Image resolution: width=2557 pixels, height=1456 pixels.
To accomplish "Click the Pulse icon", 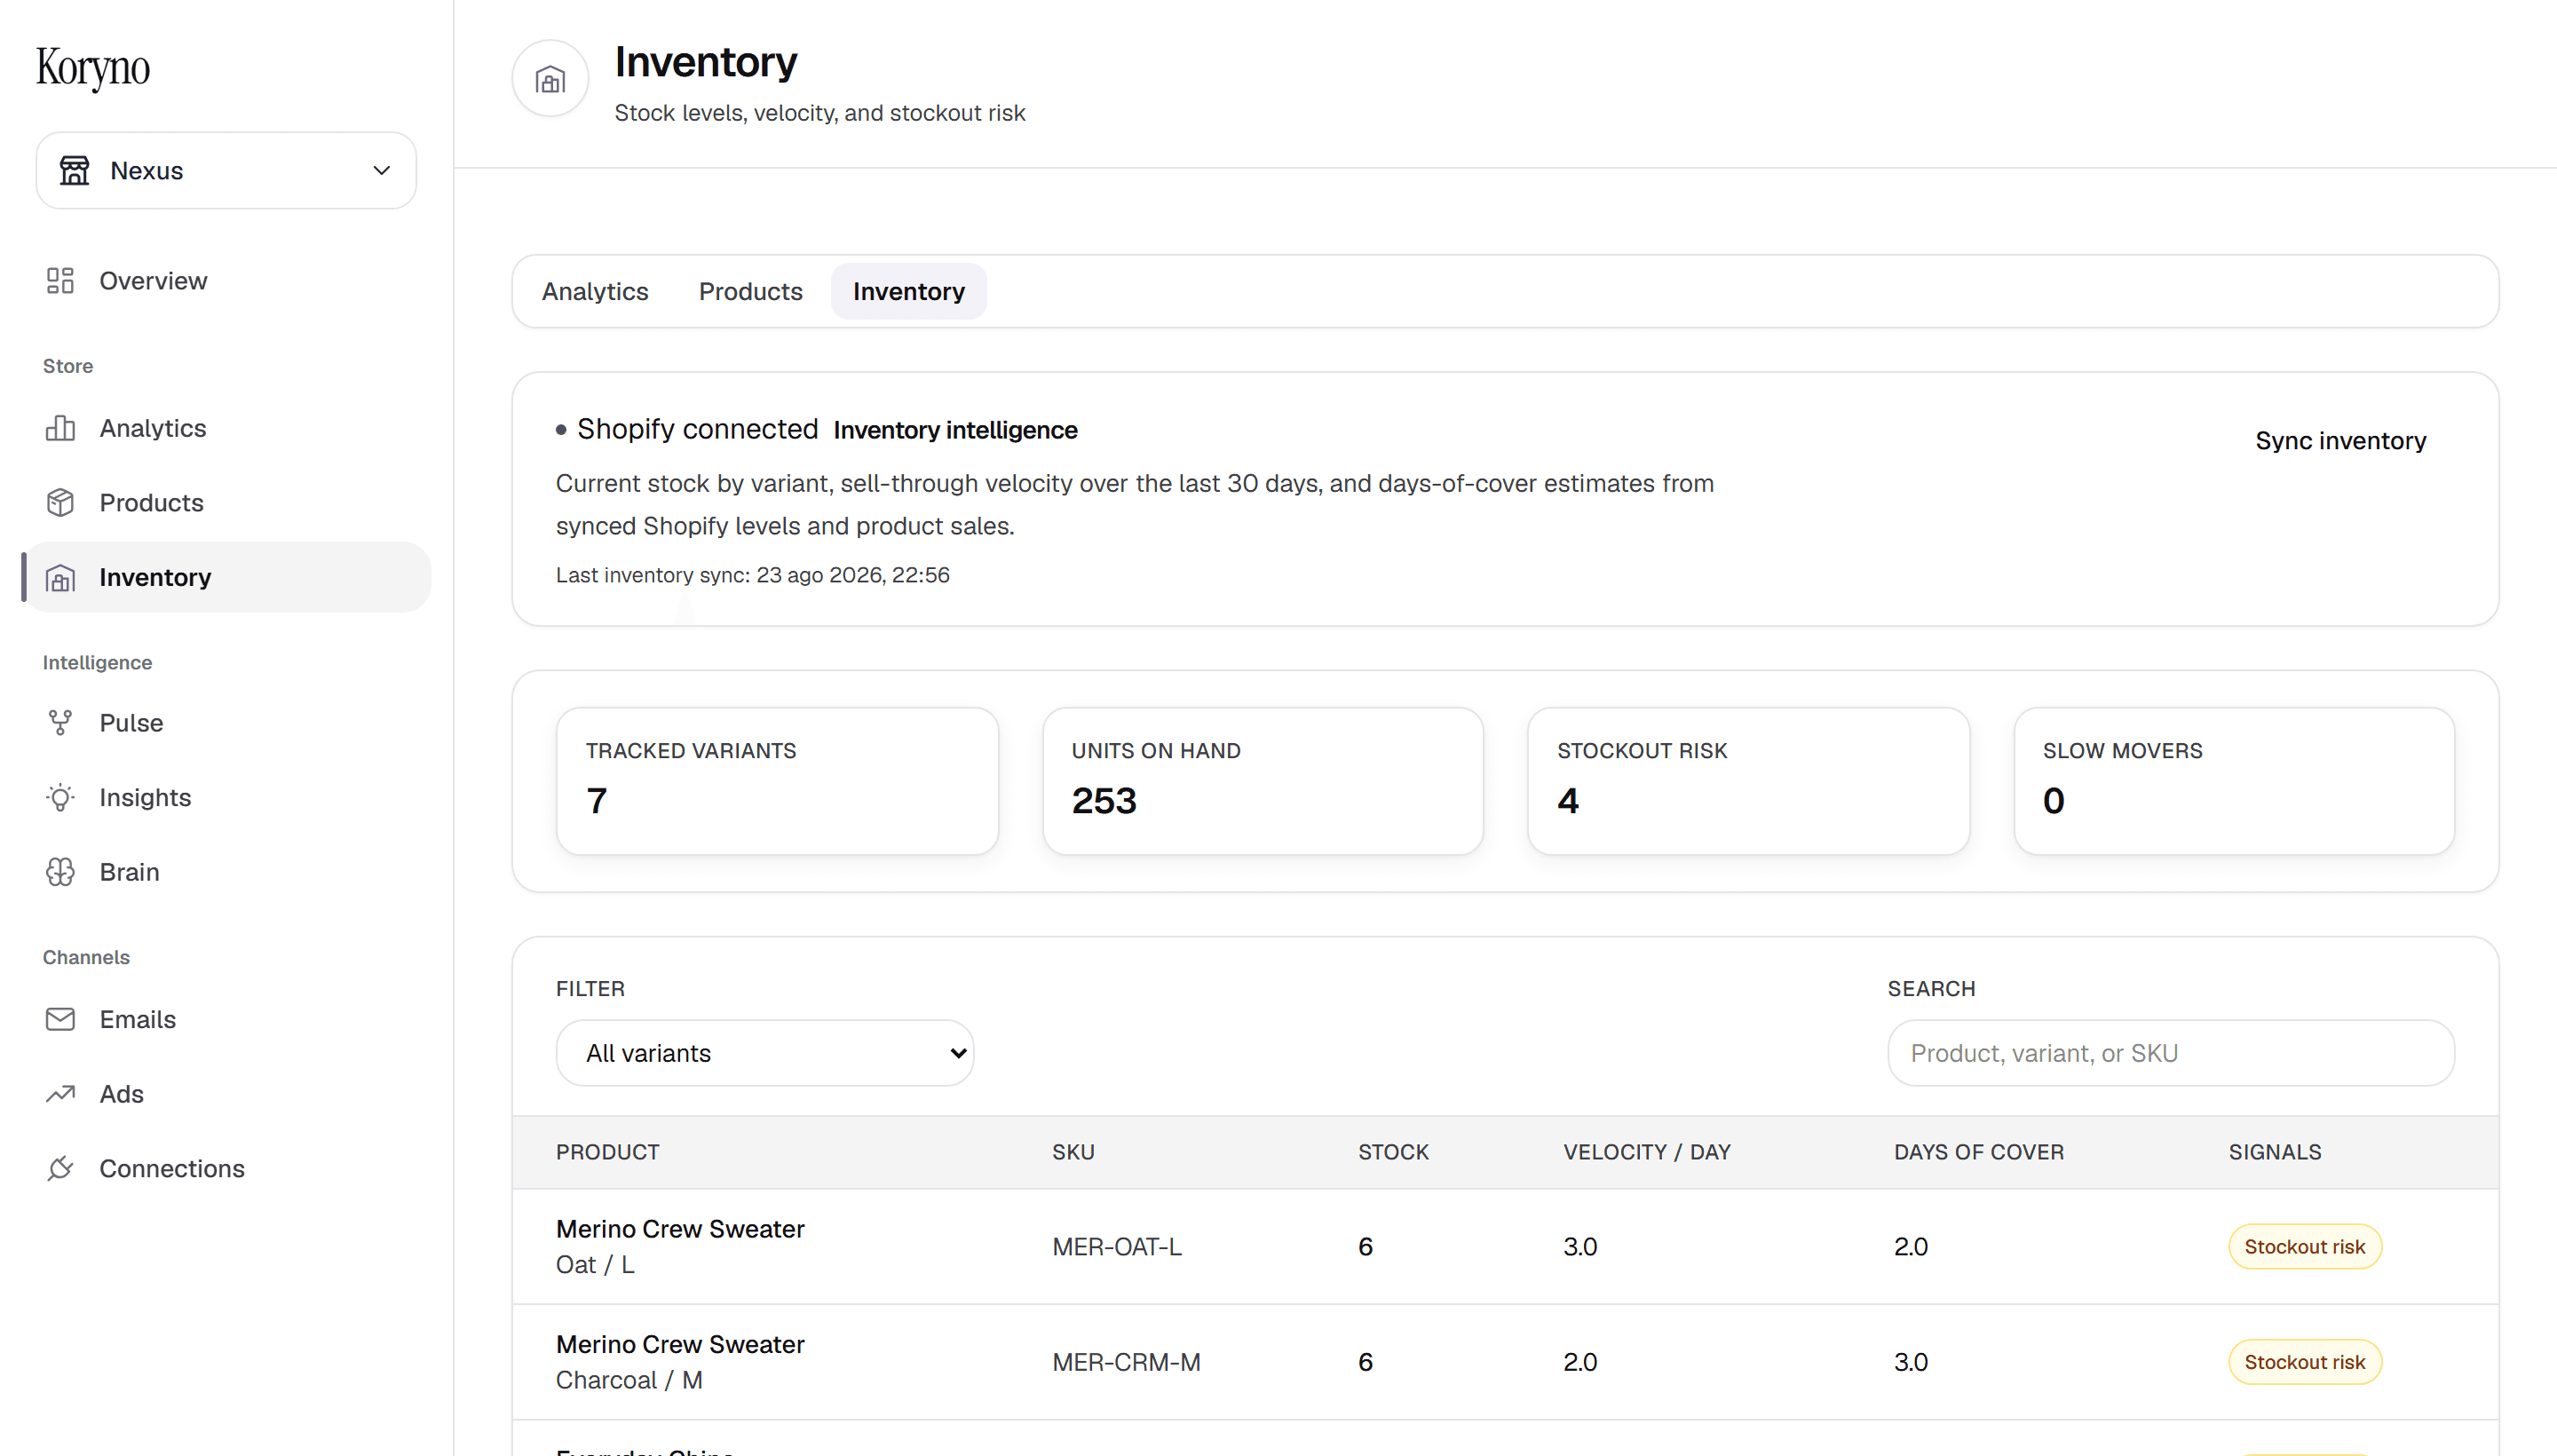I will [60, 723].
